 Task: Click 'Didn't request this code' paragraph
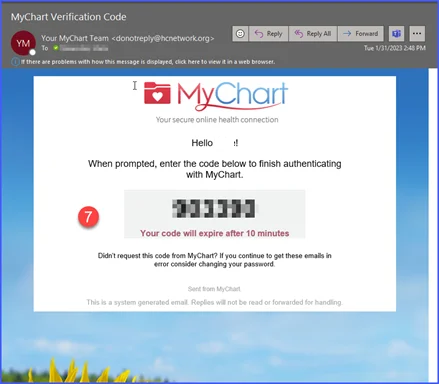click(x=214, y=260)
